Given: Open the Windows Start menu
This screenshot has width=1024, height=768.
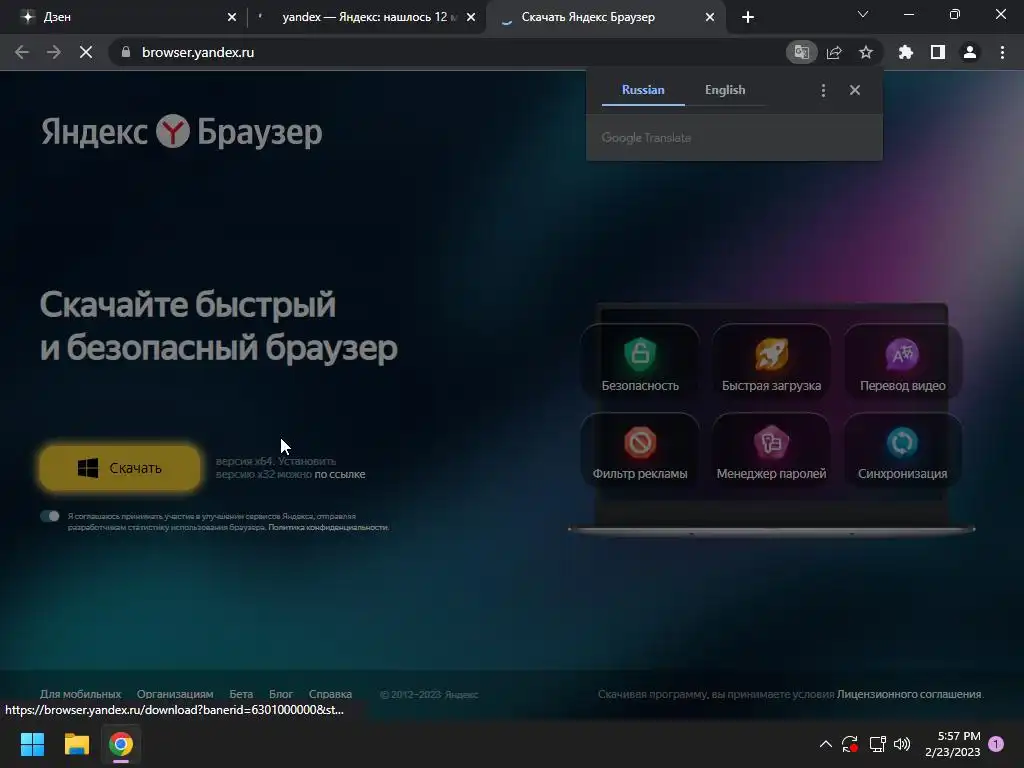Looking at the screenshot, I should click(x=32, y=744).
